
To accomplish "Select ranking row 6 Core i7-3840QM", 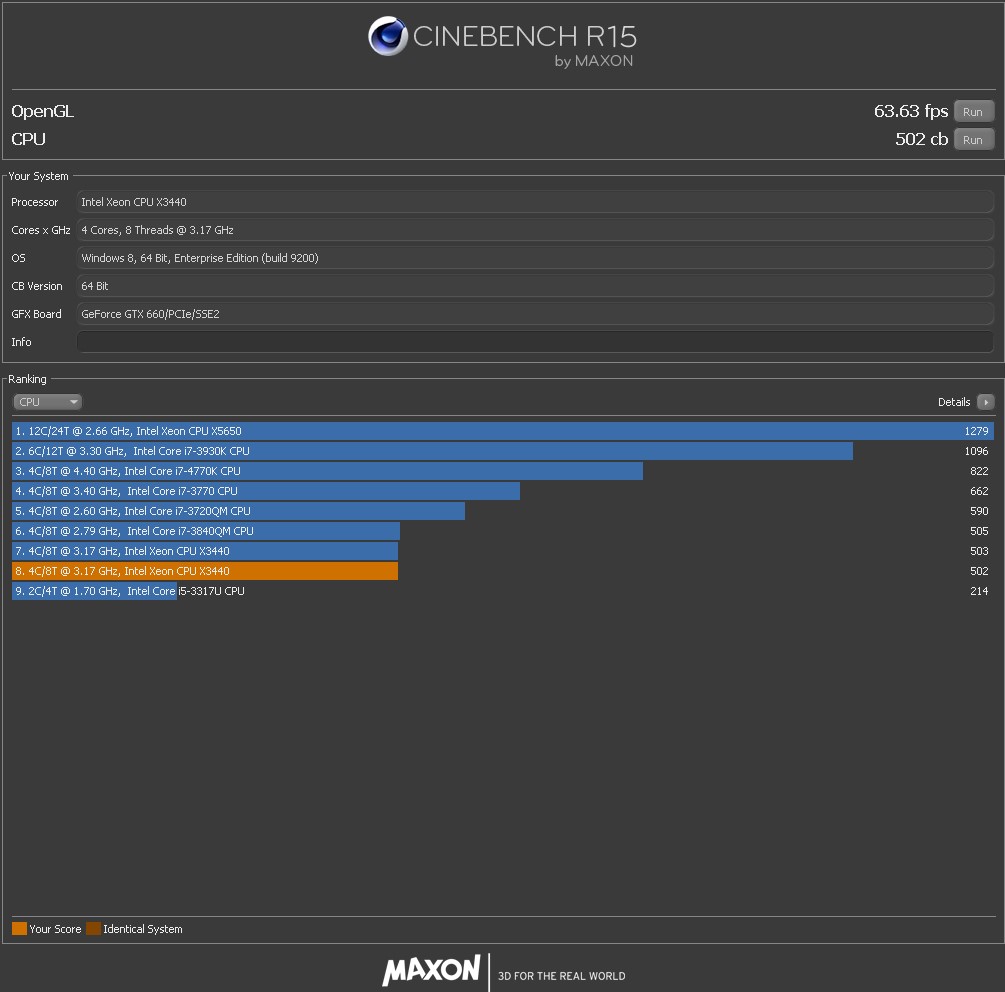I will pyautogui.click(x=502, y=531).
